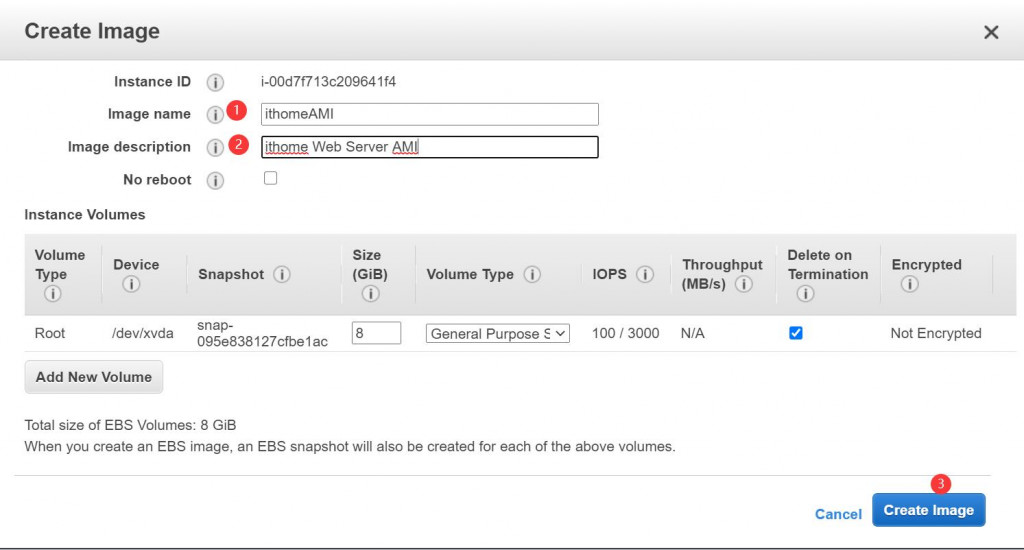The image size is (1024, 550).
Task: Focus the Image name field containing ithomeAMI
Action: [x=430, y=114]
